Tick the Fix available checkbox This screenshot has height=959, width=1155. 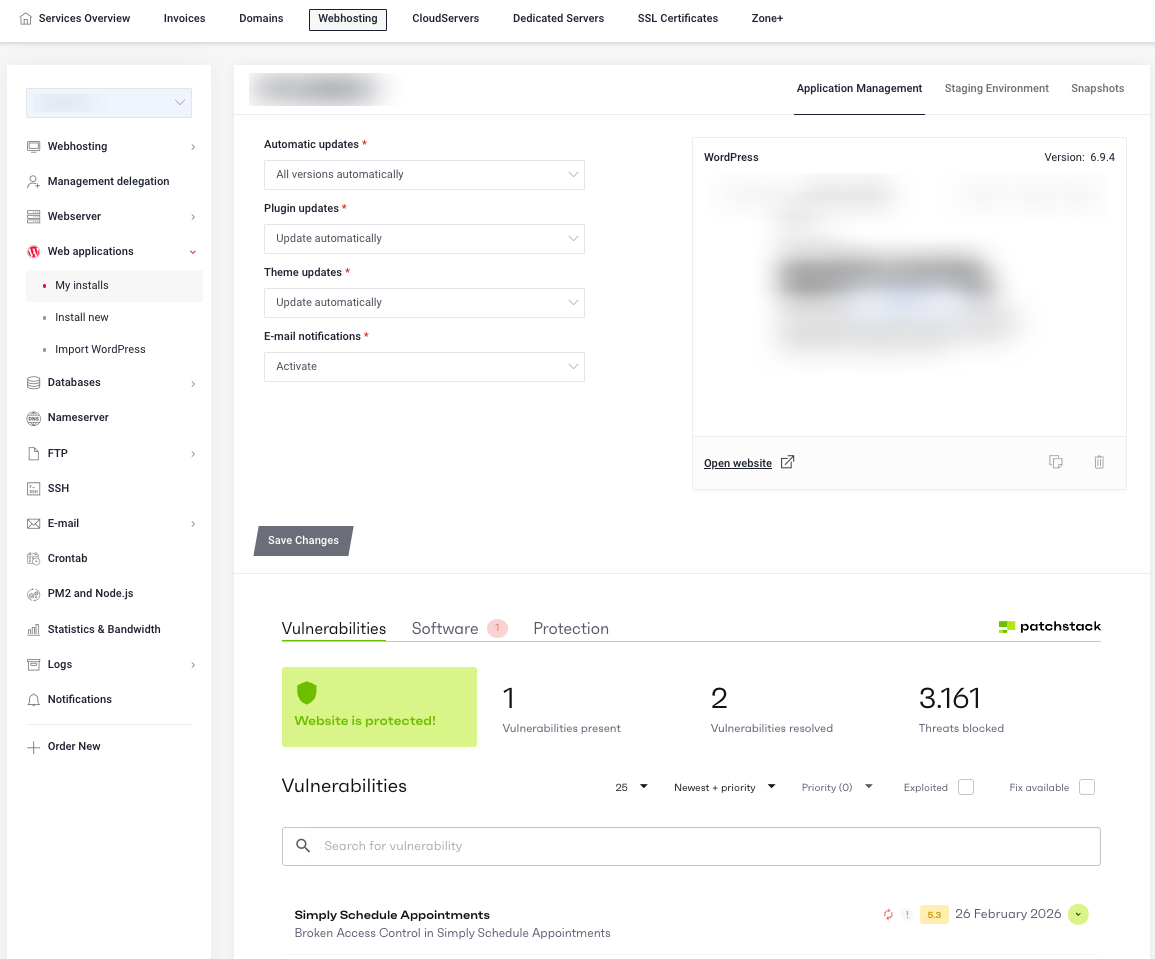click(1087, 787)
